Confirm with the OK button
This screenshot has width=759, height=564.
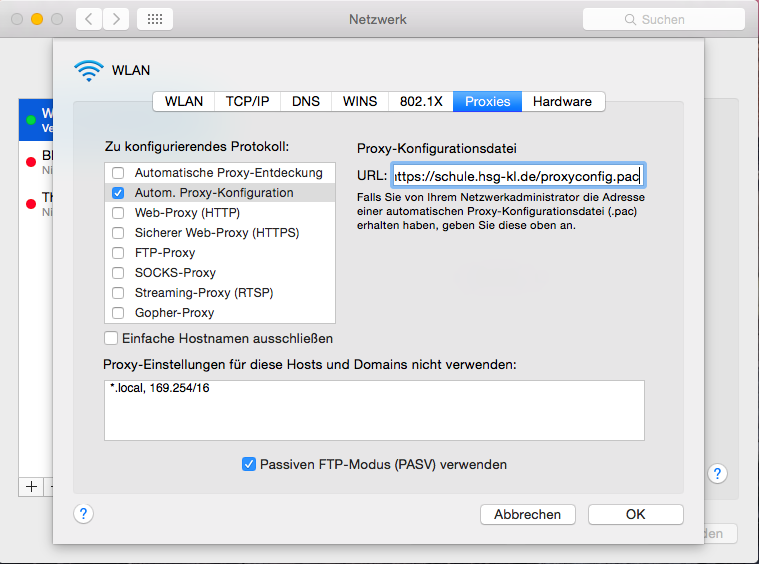point(635,514)
